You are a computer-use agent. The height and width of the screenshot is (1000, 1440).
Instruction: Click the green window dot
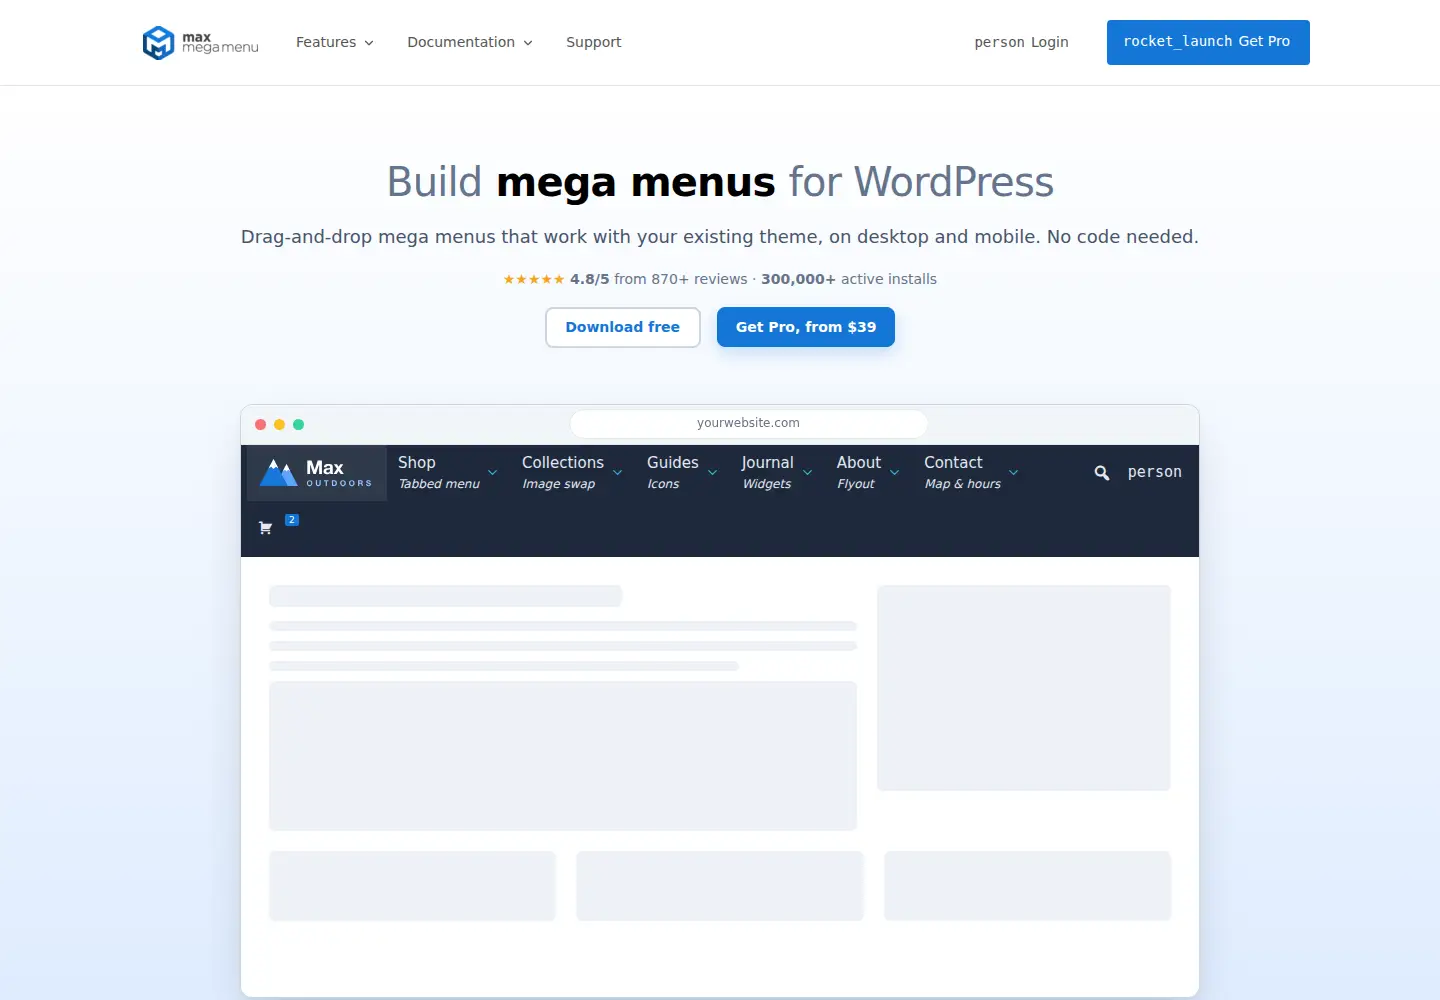298,425
